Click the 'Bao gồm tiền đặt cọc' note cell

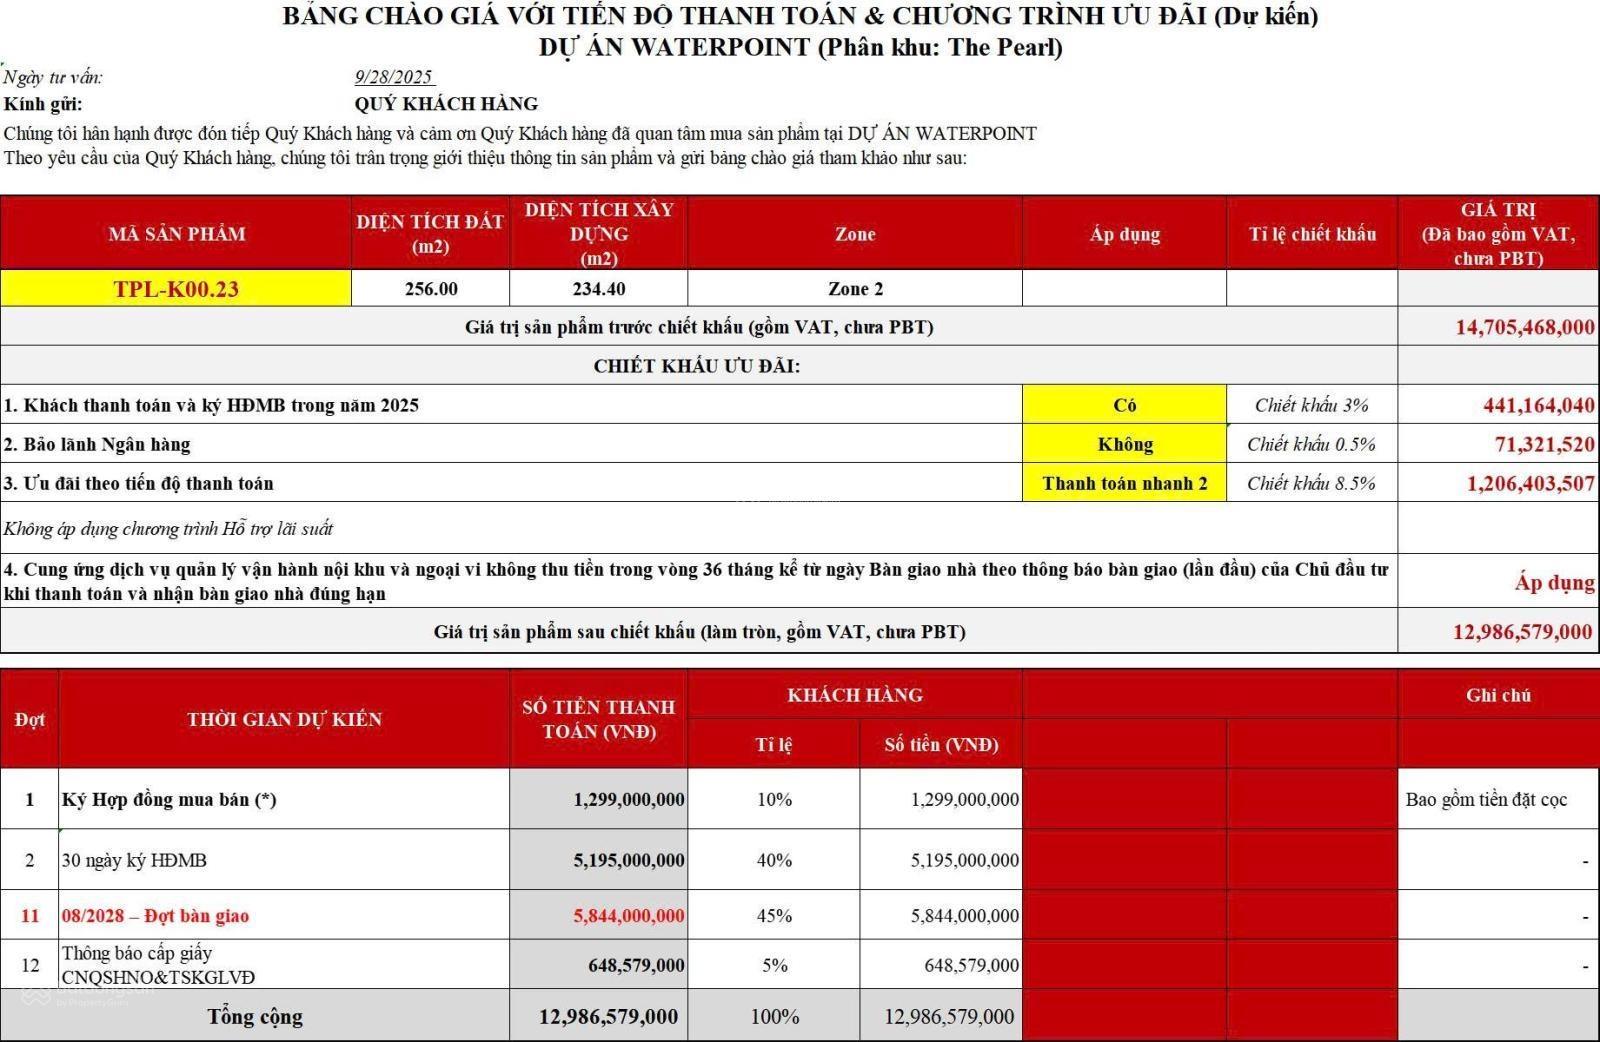tap(1485, 799)
